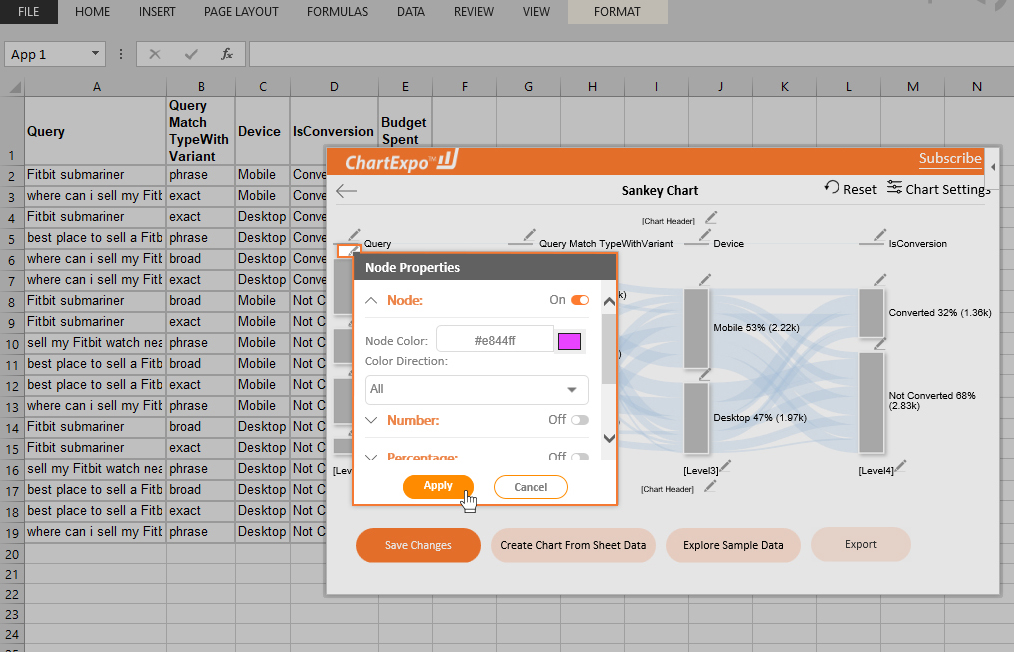Viewport: 1014px width, 652px height.
Task: Open the Color Direction dropdown
Action: (477, 389)
